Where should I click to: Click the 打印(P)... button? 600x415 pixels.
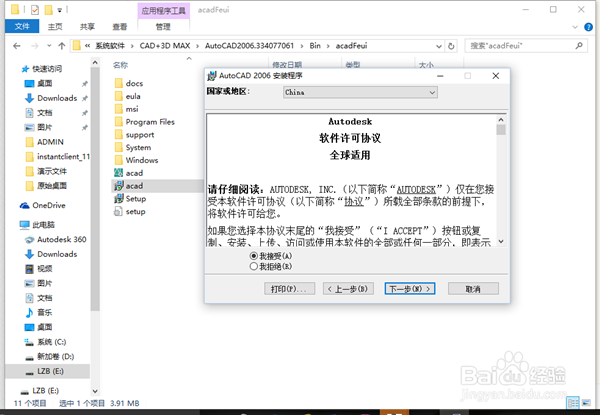click(289, 289)
